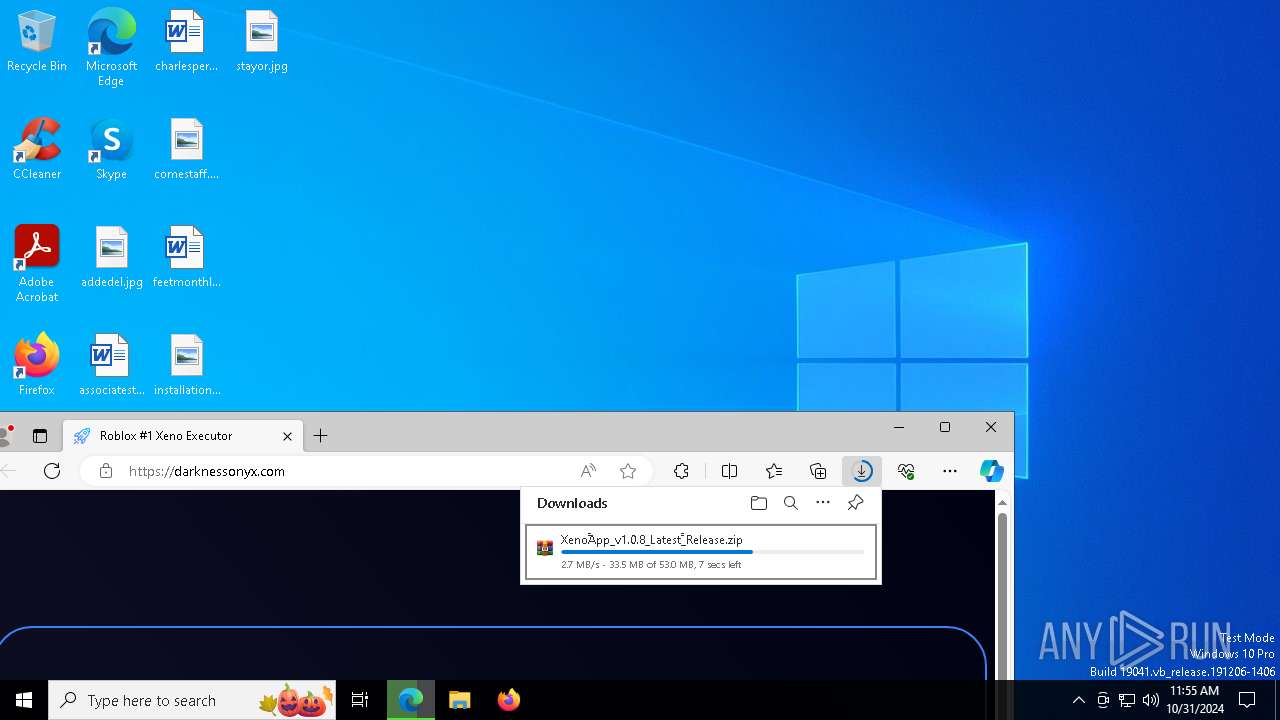Open a new Edge tab
This screenshot has height=720, width=1280.
pyautogui.click(x=321, y=436)
